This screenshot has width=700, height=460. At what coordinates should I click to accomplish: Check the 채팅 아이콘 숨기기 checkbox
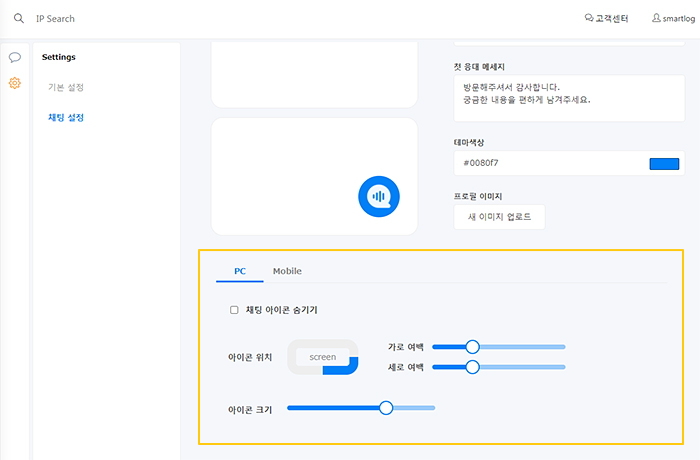tap(234, 310)
